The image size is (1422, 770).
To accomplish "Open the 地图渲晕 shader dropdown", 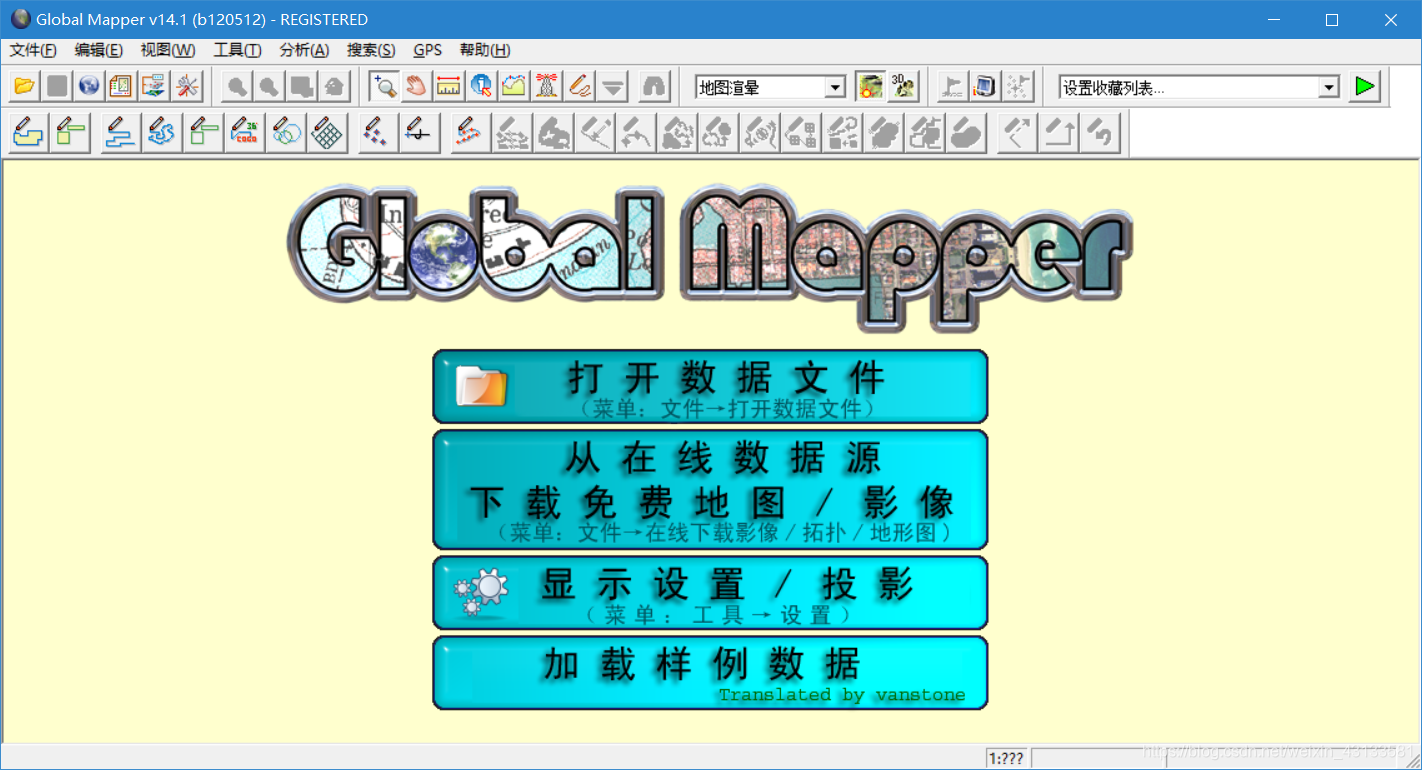I will click(x=835, y=87).
